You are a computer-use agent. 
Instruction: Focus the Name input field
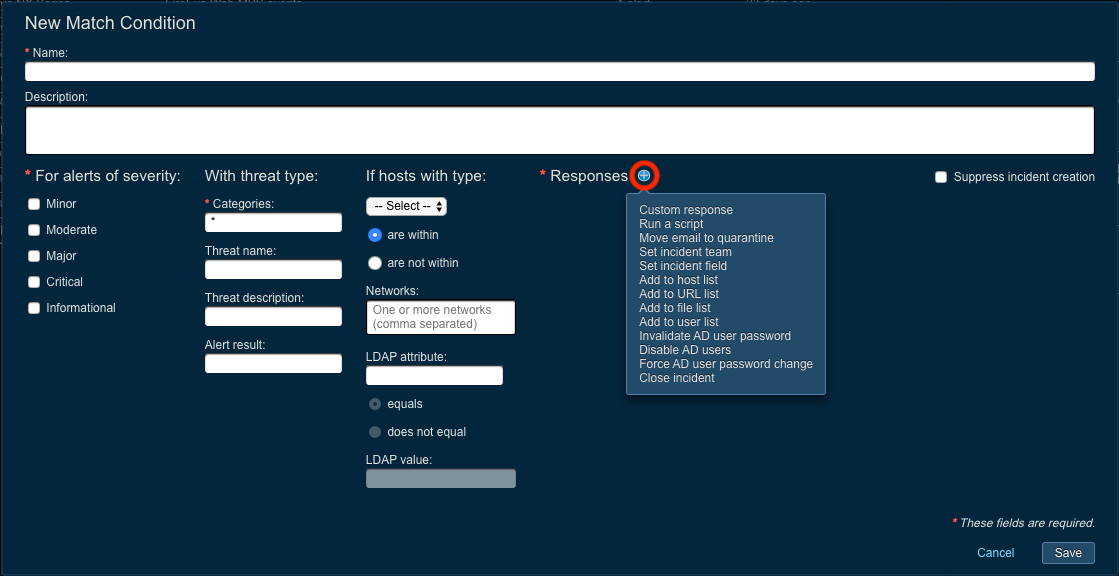[x=559, y=72]
